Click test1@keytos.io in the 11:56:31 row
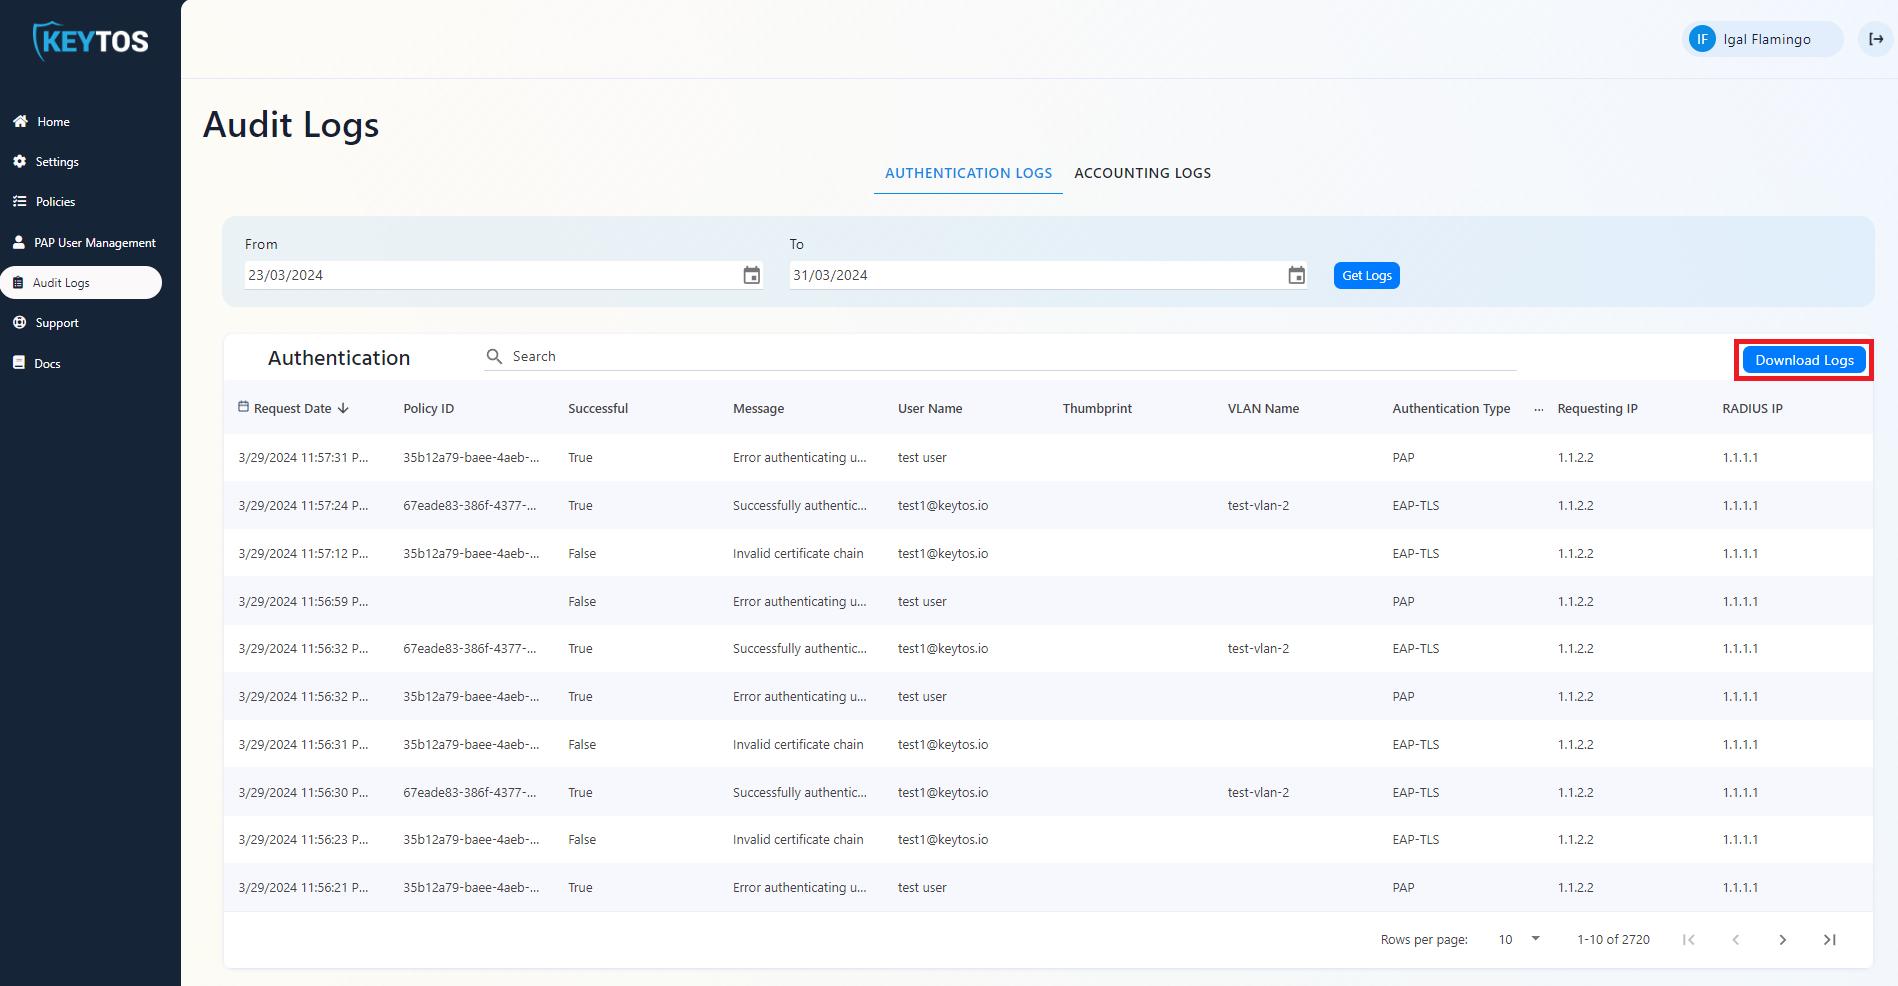Image resolution: width=1898 pixels, height=986 pixels. (x=943, y=744)
